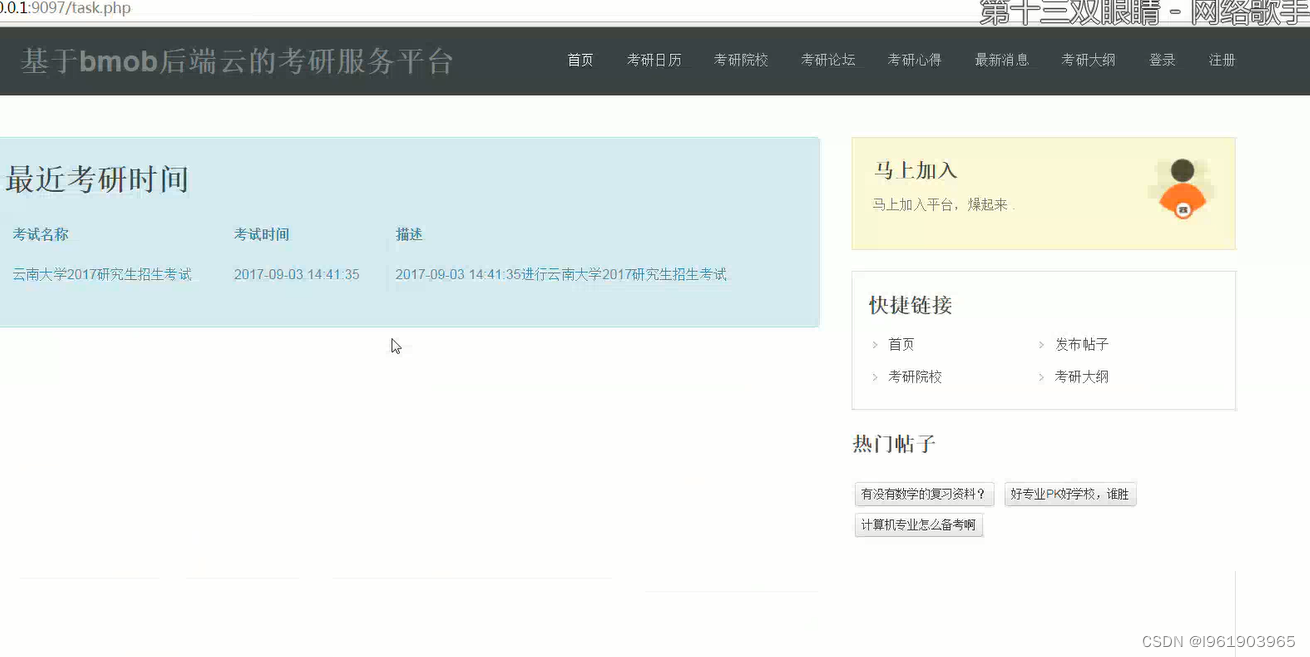The height and width of the screenshot is (657, 1310).
Task: Click the 马上加入 heading
Action: pos(915,170)
